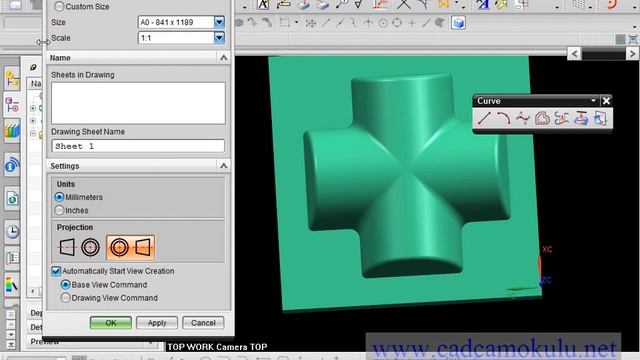The width and height of the screenshot is (640, 360).
Task: Select the Intersection Curve tool in Curve toolbar
Action: [x=600, y=119]
